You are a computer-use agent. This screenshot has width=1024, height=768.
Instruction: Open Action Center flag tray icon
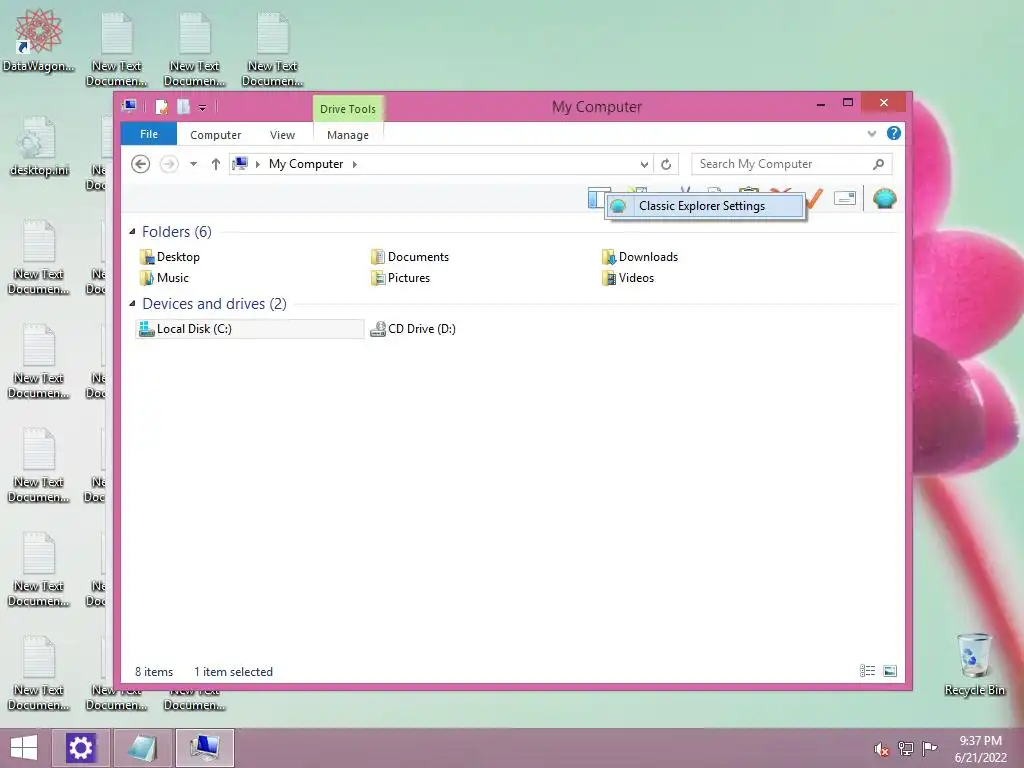930,748
